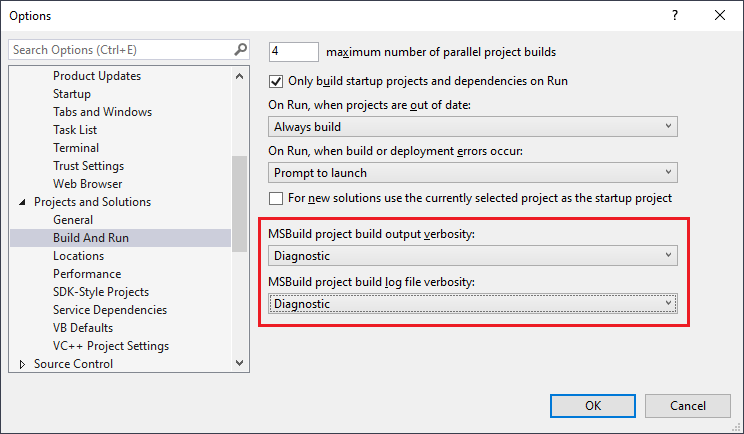This screenshot has height=434, width=744.
Task: Select VC++ Project Settings item
Action: pyautogui.click(x=111, y=346)
